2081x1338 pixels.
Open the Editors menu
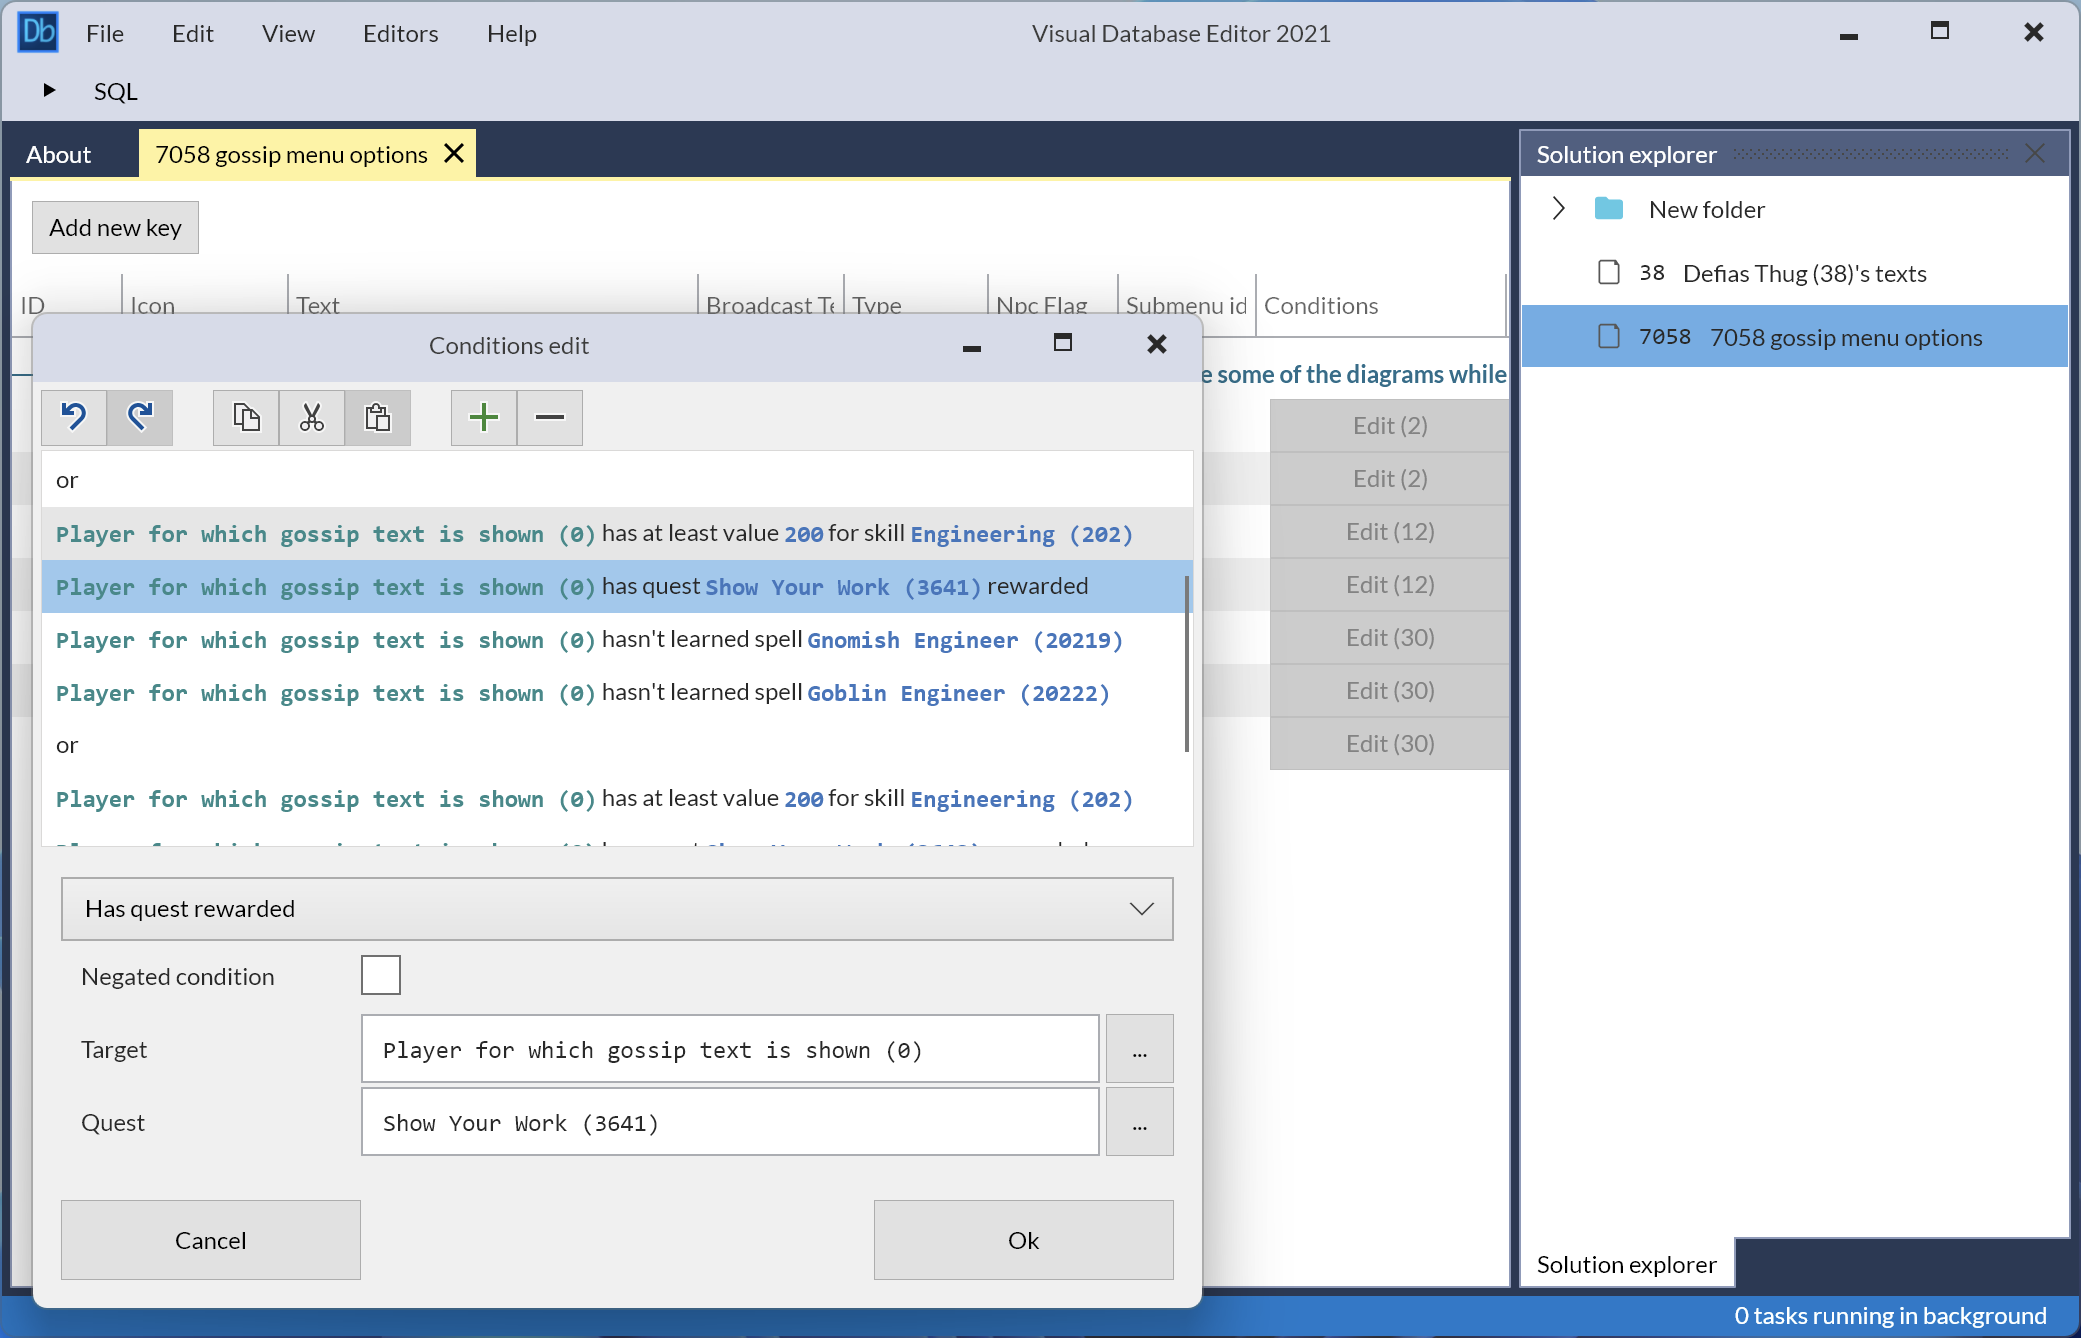click(400, 33)
